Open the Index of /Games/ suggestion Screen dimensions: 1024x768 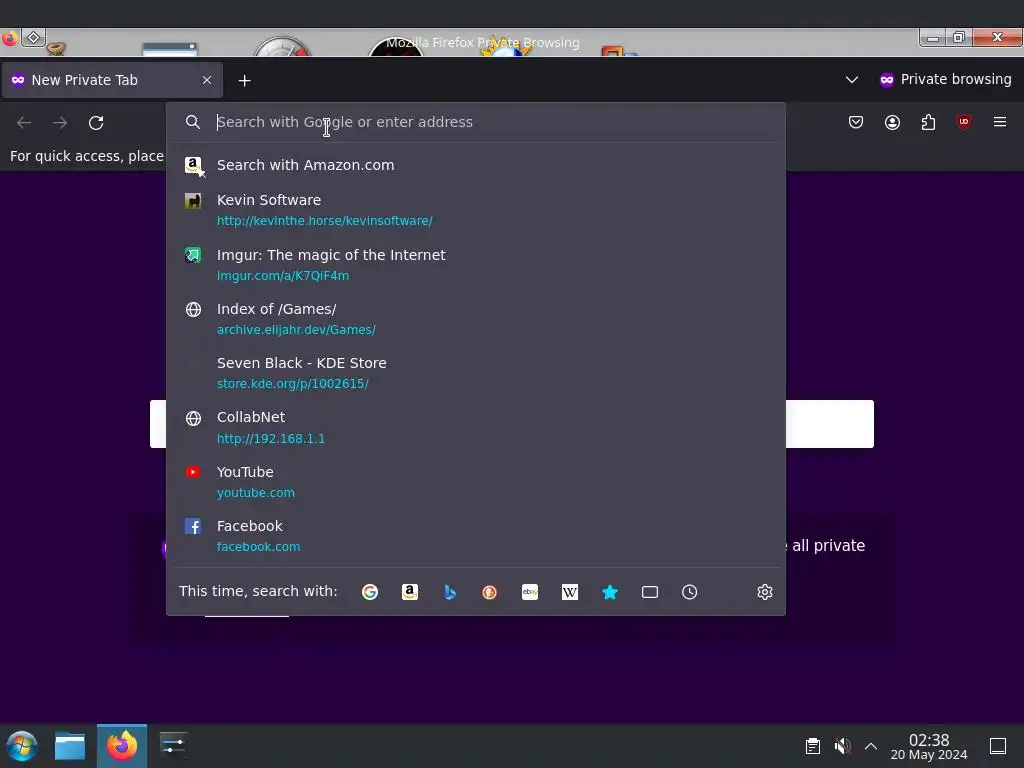tap(476, 319)
